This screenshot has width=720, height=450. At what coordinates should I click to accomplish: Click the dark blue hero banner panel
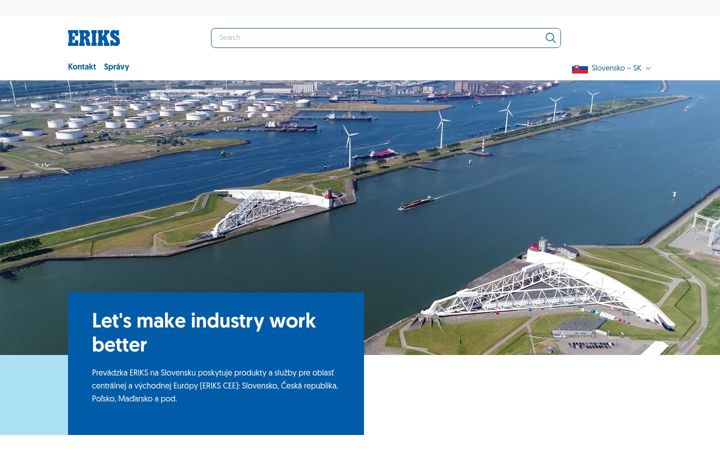216,363
